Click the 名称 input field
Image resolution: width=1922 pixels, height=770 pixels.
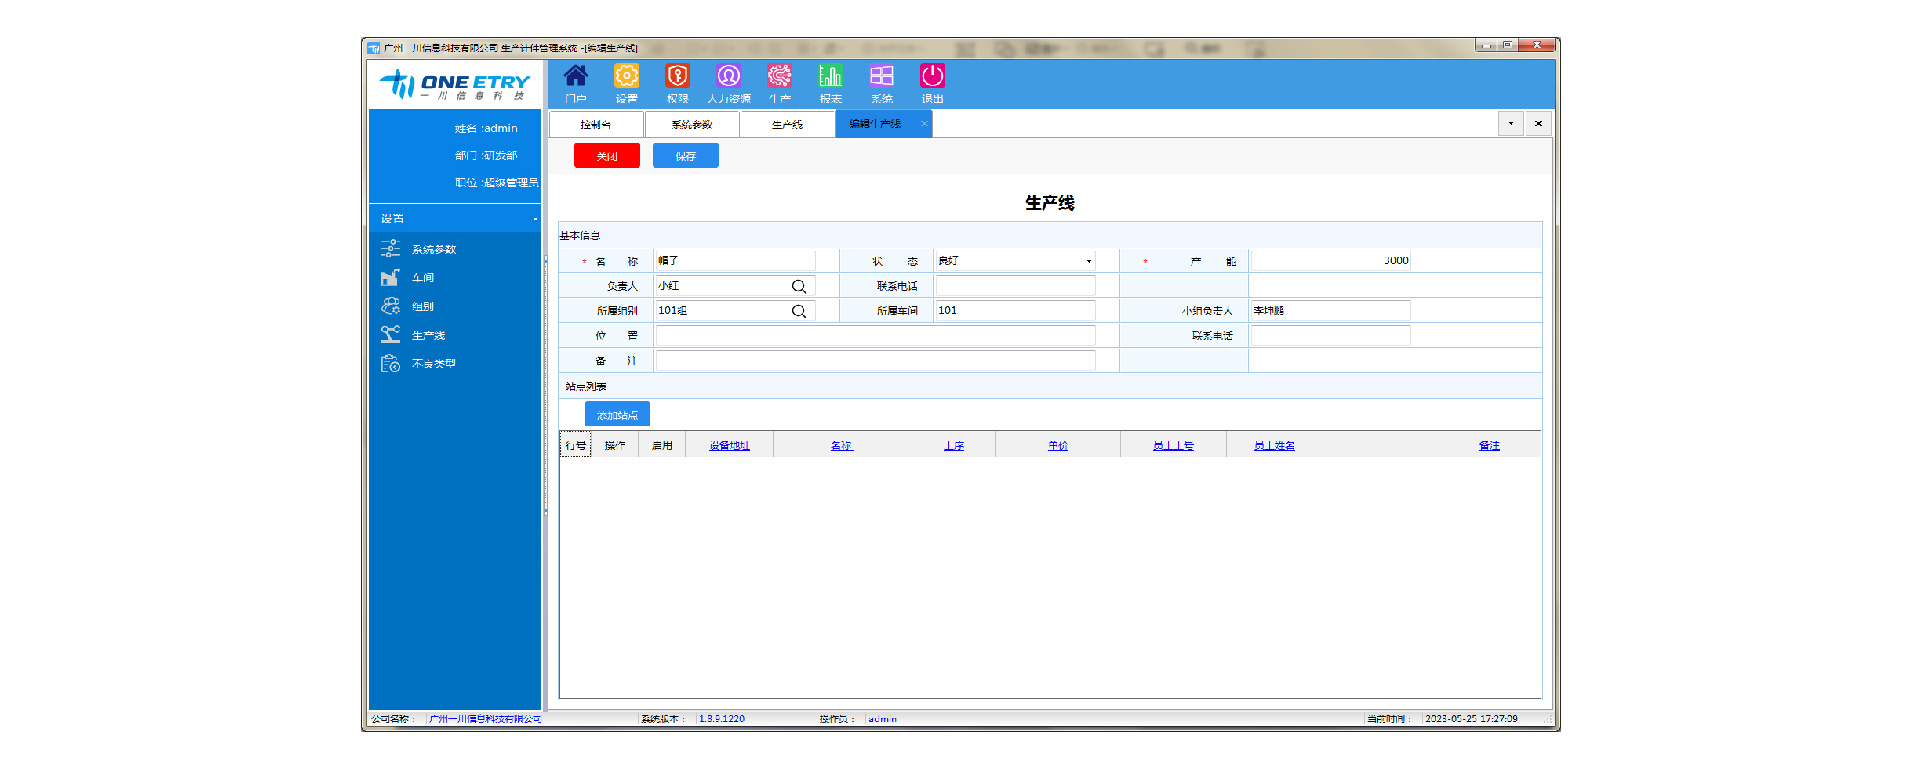735,261
